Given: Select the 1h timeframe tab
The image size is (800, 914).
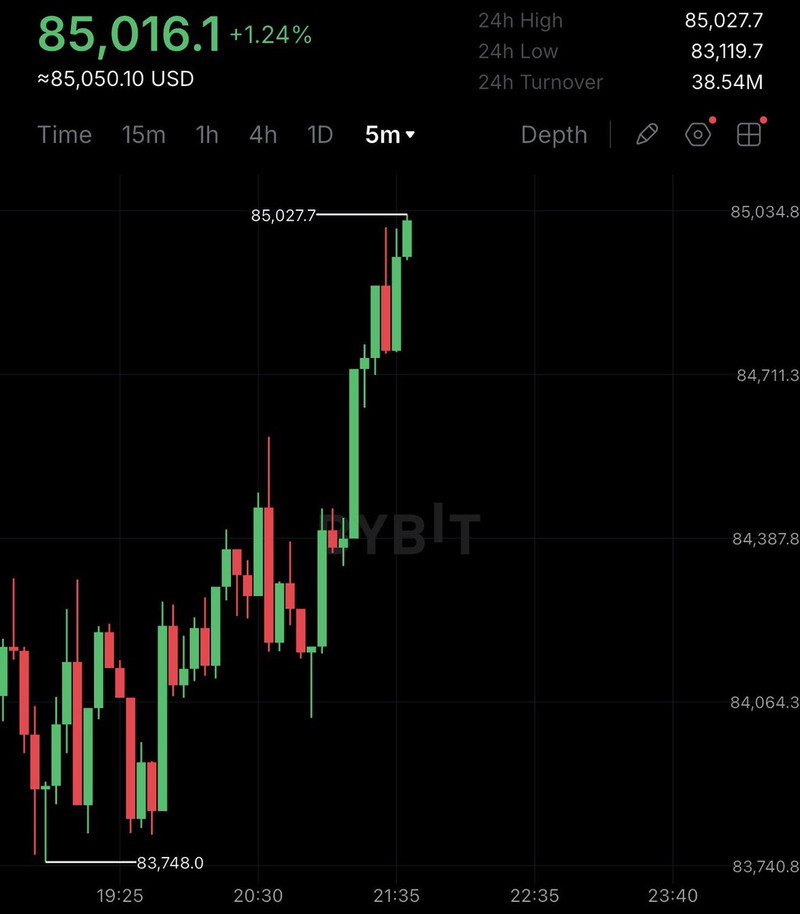Looking at the screenshot, I should tap(207, 135).
